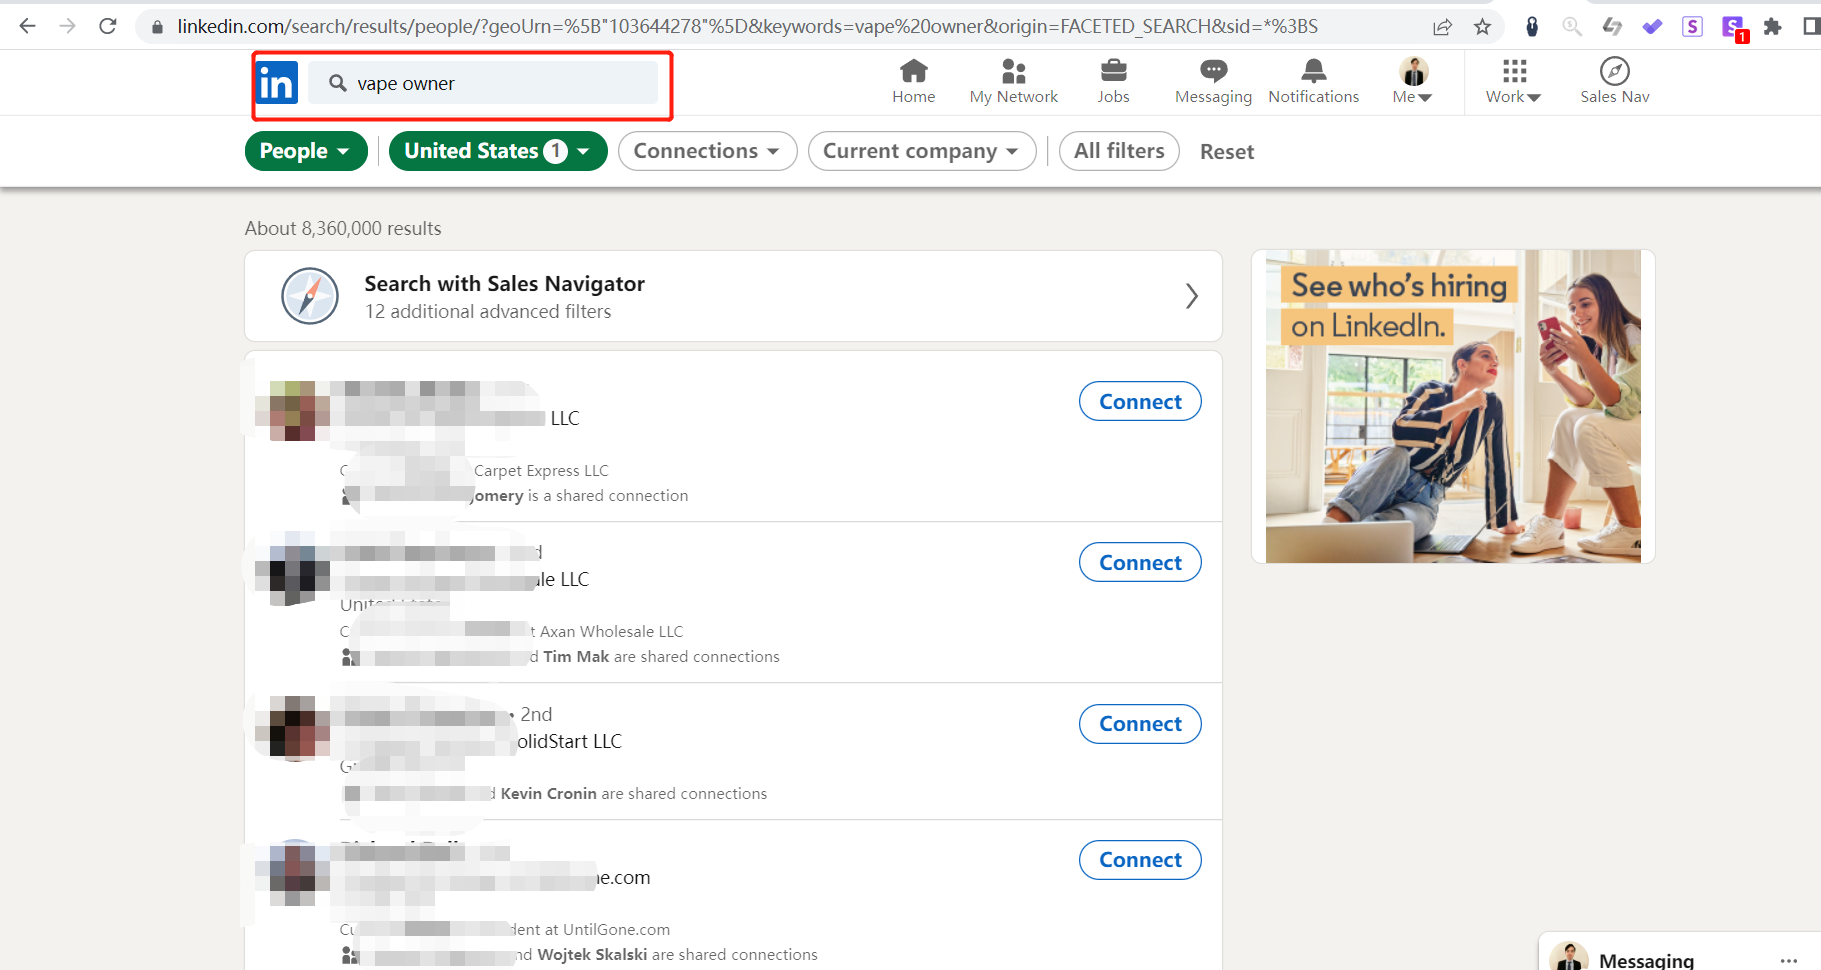Click Wojtek Skalski shared connection link
Viewport: 1821px width, 970px height.
(592, 955)
